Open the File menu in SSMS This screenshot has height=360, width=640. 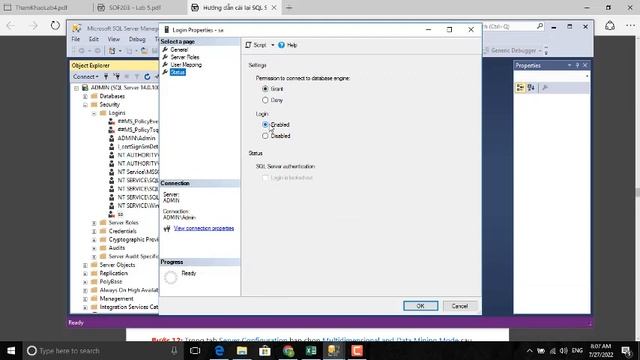(76, 39)
